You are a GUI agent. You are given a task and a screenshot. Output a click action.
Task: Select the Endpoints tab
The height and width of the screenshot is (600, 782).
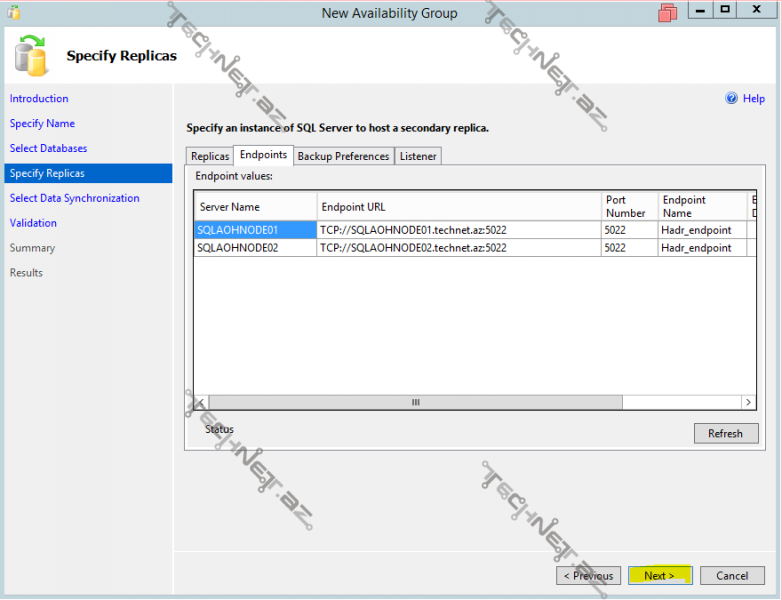(x=264, y=155)
